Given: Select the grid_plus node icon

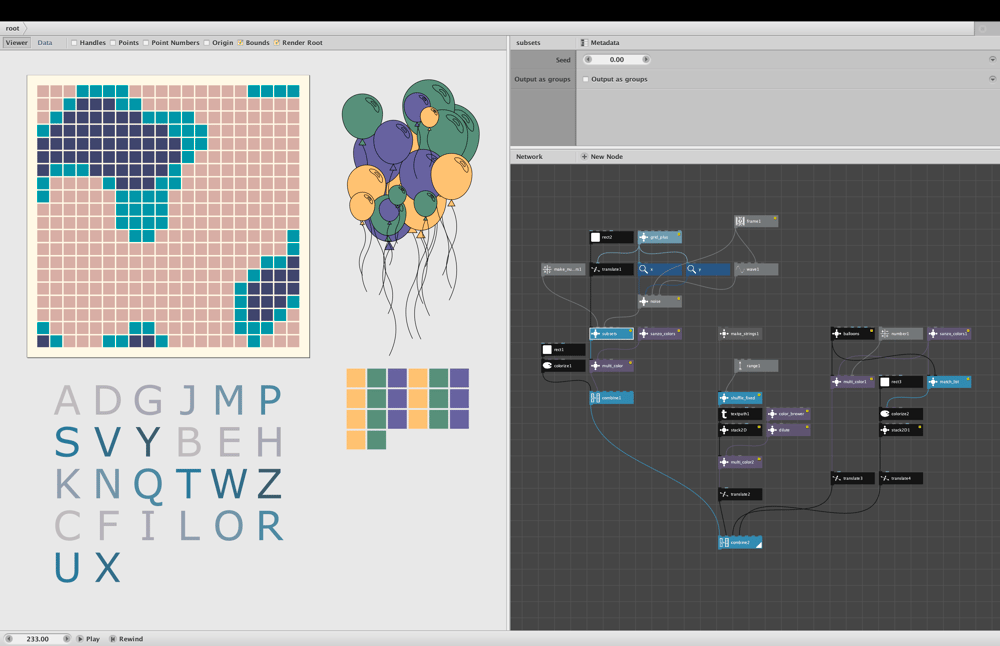Looking at the screenshot, I should 643,237.
